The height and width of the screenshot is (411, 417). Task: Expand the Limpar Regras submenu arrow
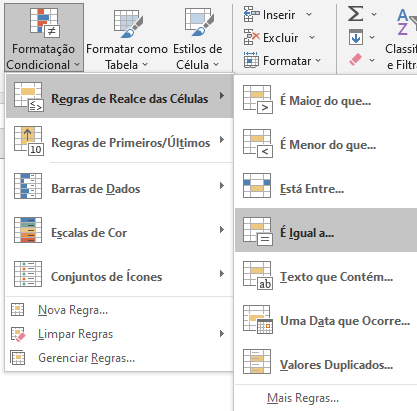(222, 333)
